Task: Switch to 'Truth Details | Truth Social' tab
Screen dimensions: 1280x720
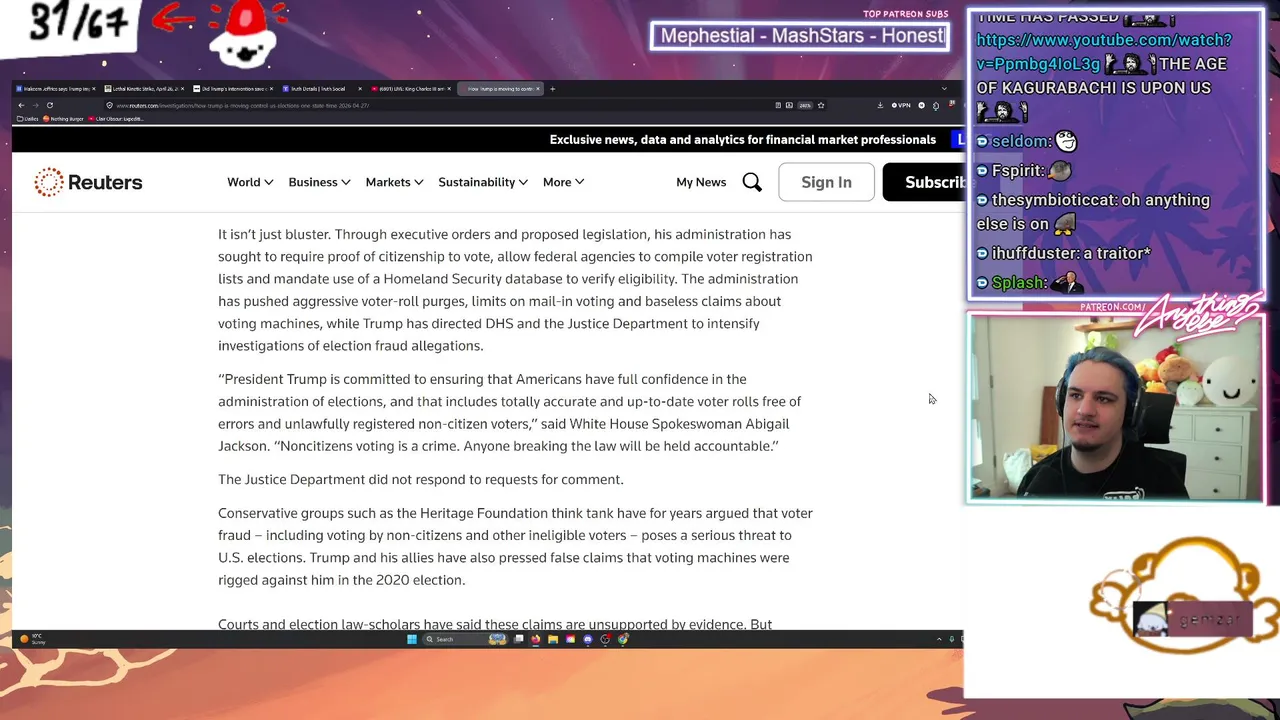Action: (321, 89)
